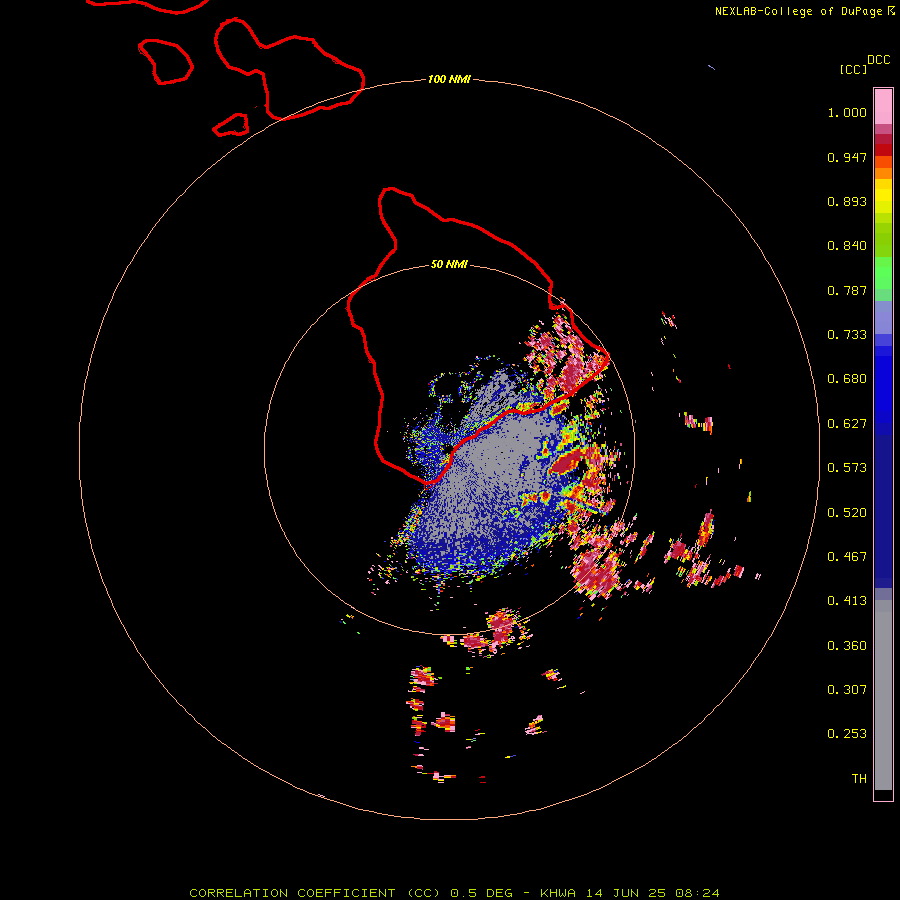Click the 50 NMI range ring label

(x=449, y=264)
